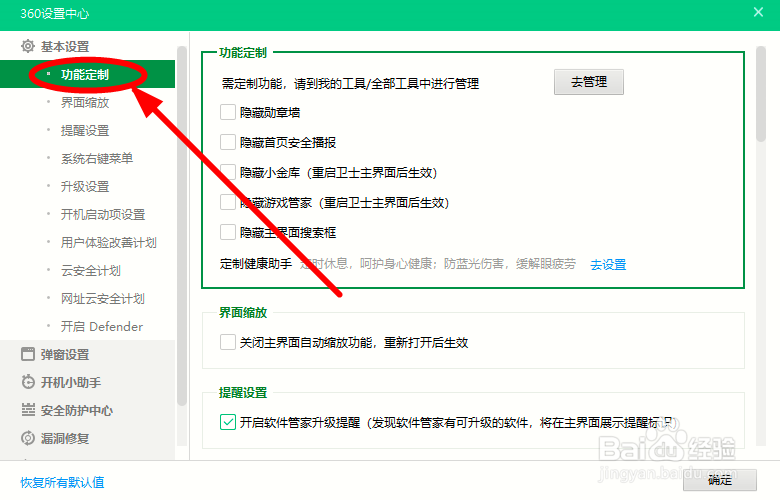
Task: Click the 漏洞修复 icon
Action: click(x=28, y=438)
